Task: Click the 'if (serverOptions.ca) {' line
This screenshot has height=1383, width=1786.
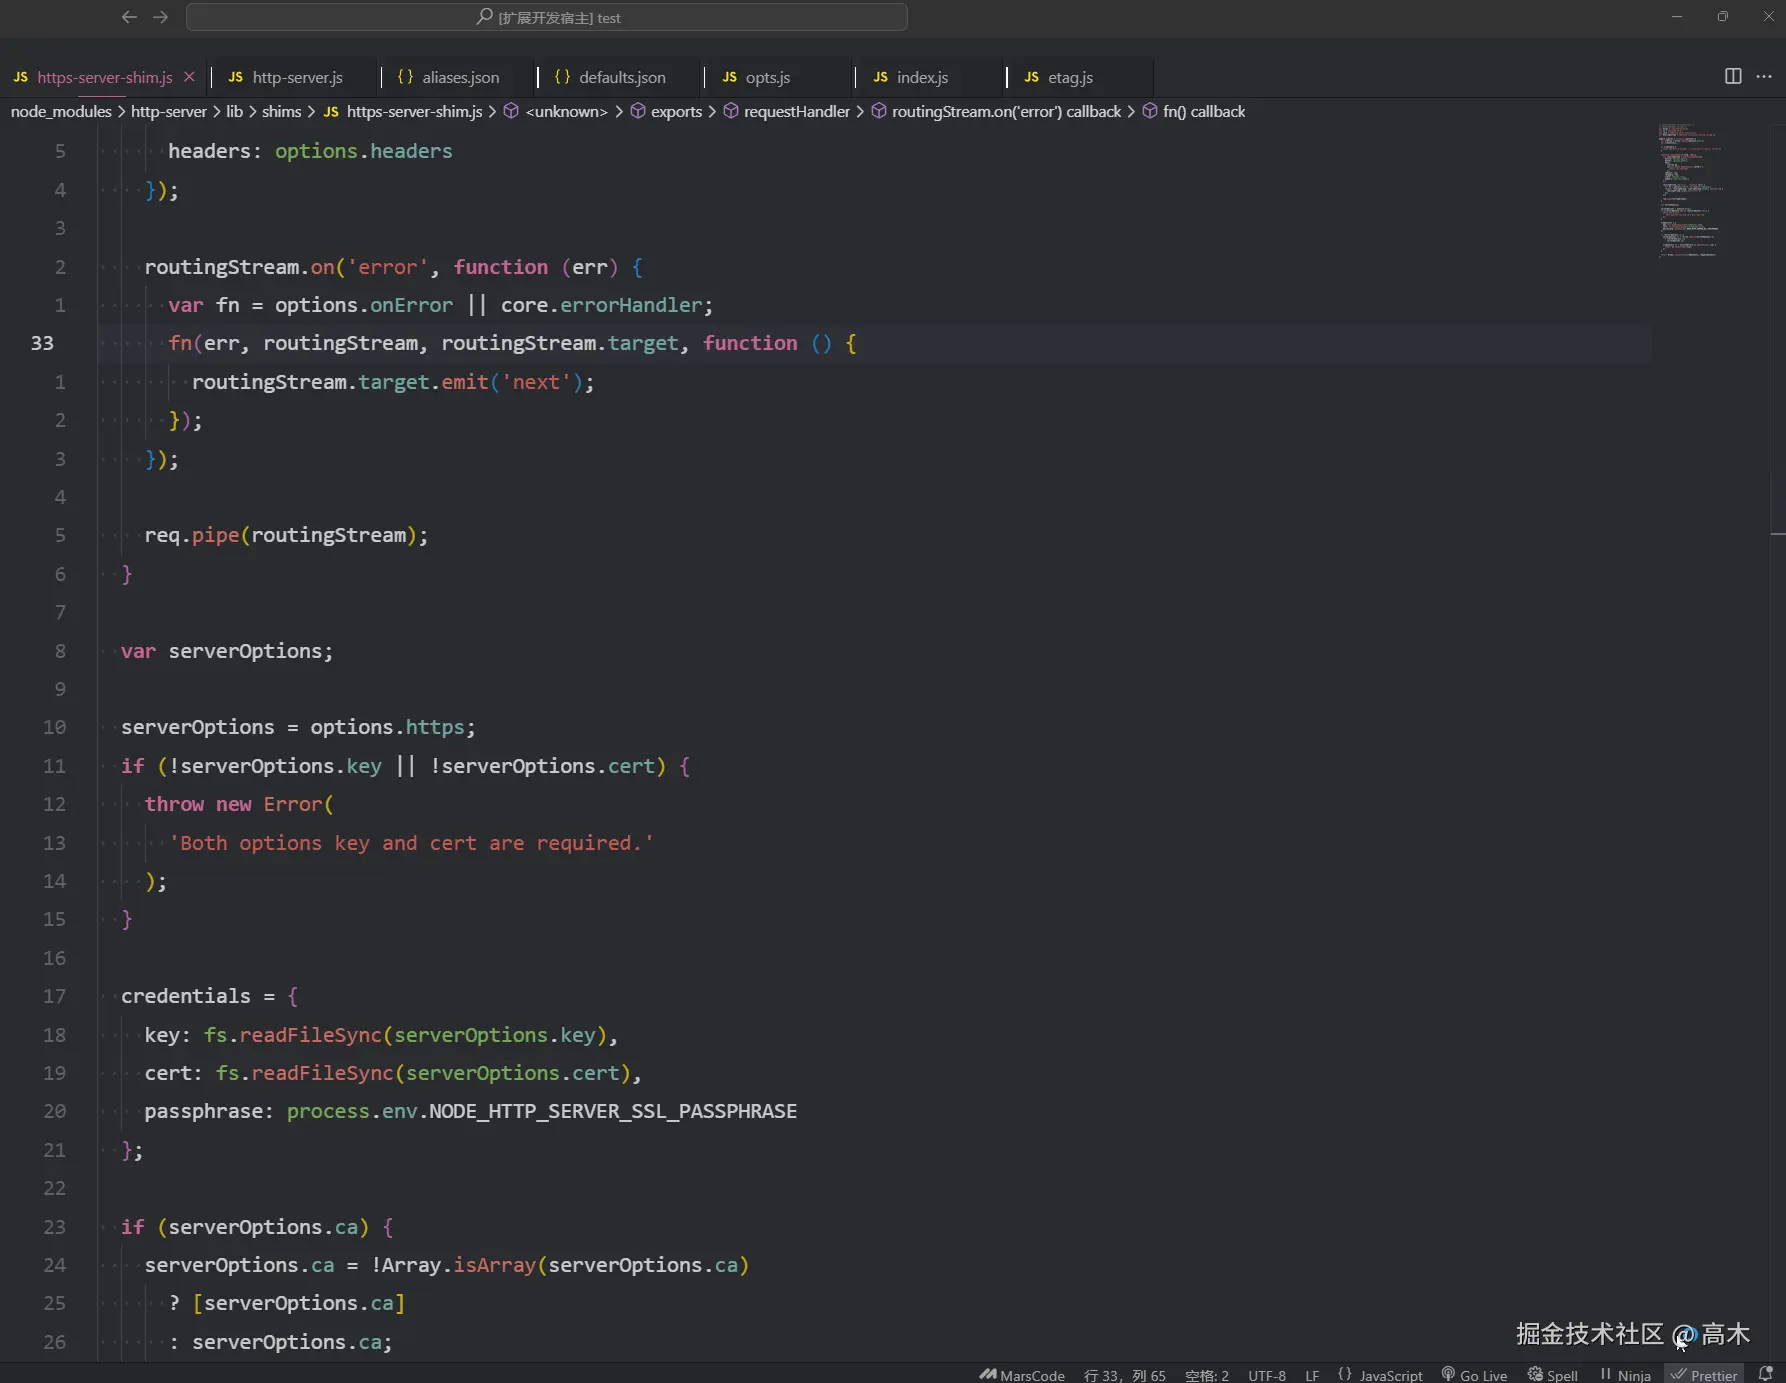Action: pyautogui.click(x=258, y=1227)
